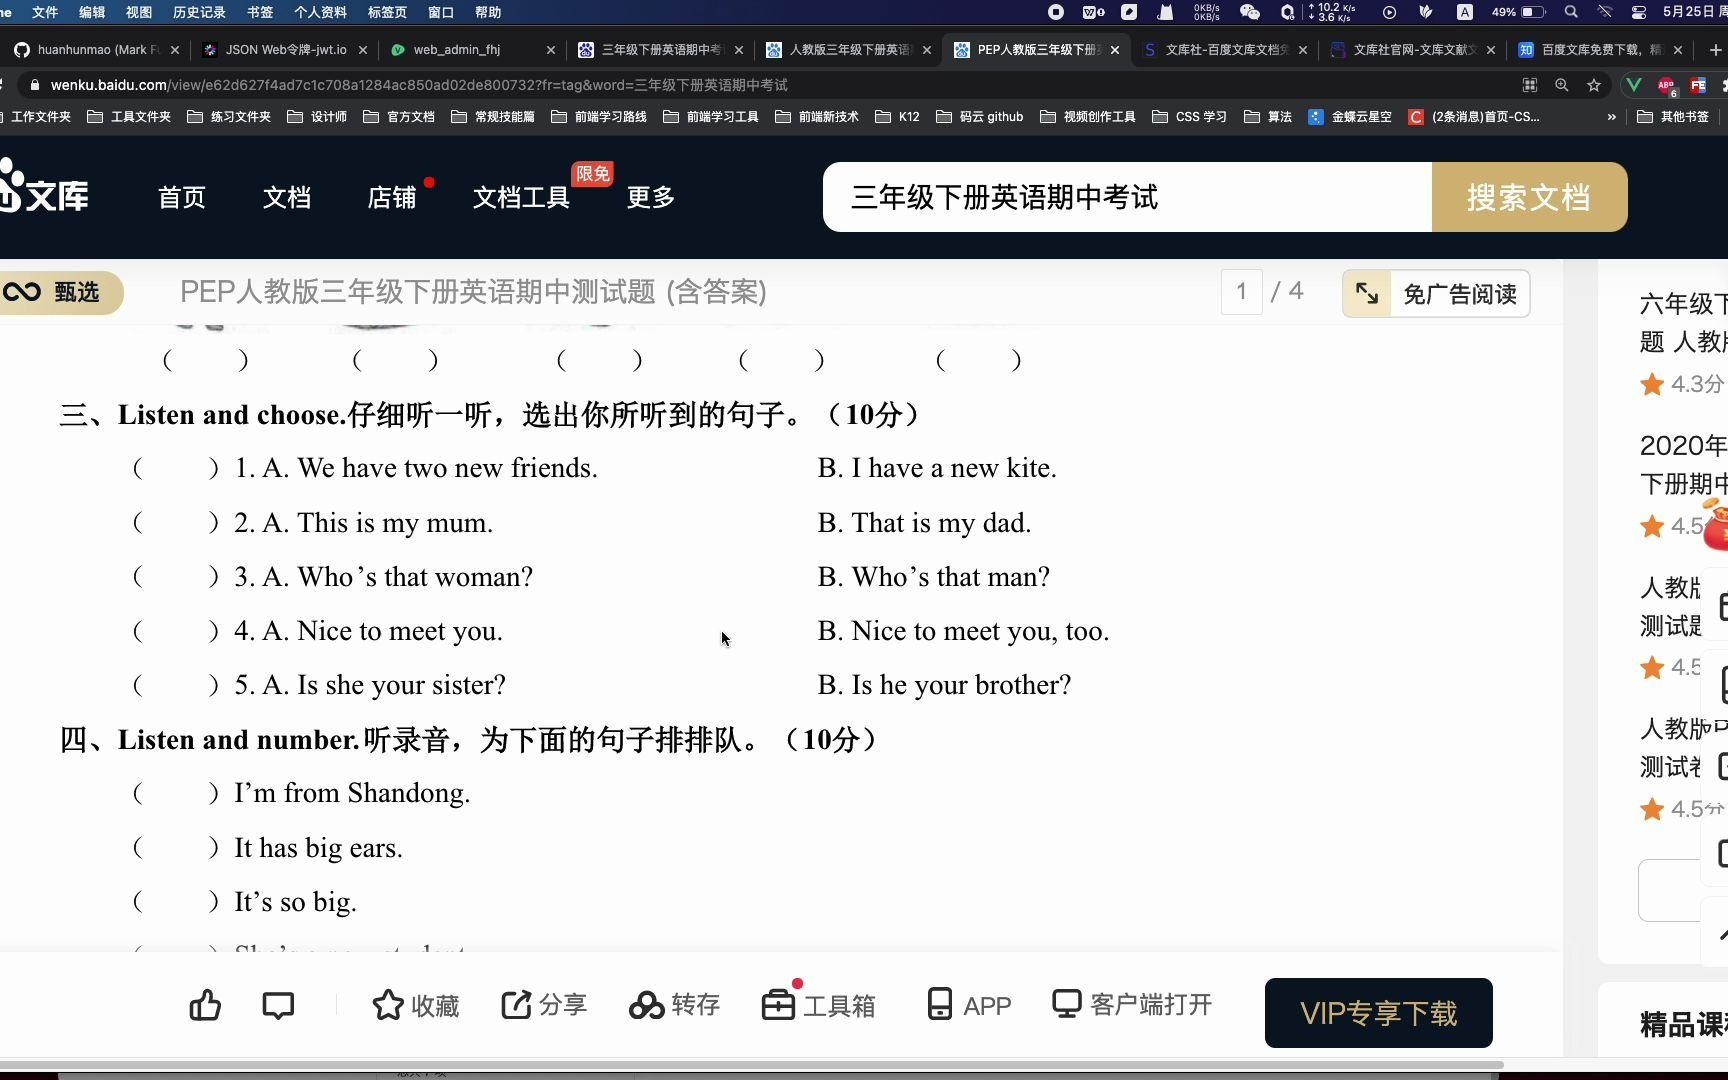Click the APP phone icon
This screenshot has width=1728, height=1080.
point(969,1005)
